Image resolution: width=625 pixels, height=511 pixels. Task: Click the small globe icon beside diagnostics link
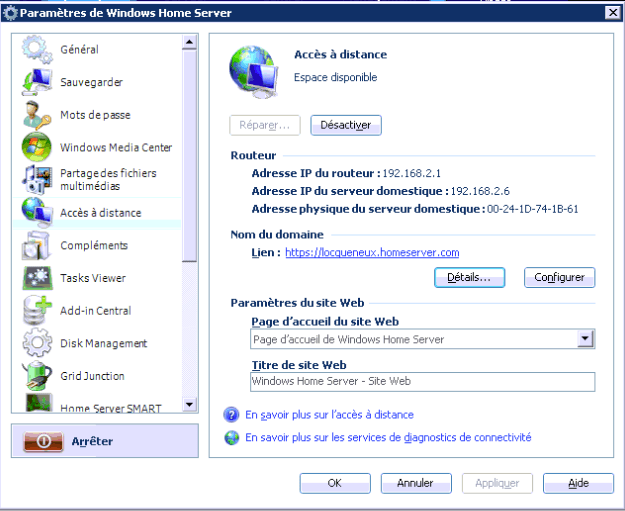pyautogui.click(x=232, y=438)
